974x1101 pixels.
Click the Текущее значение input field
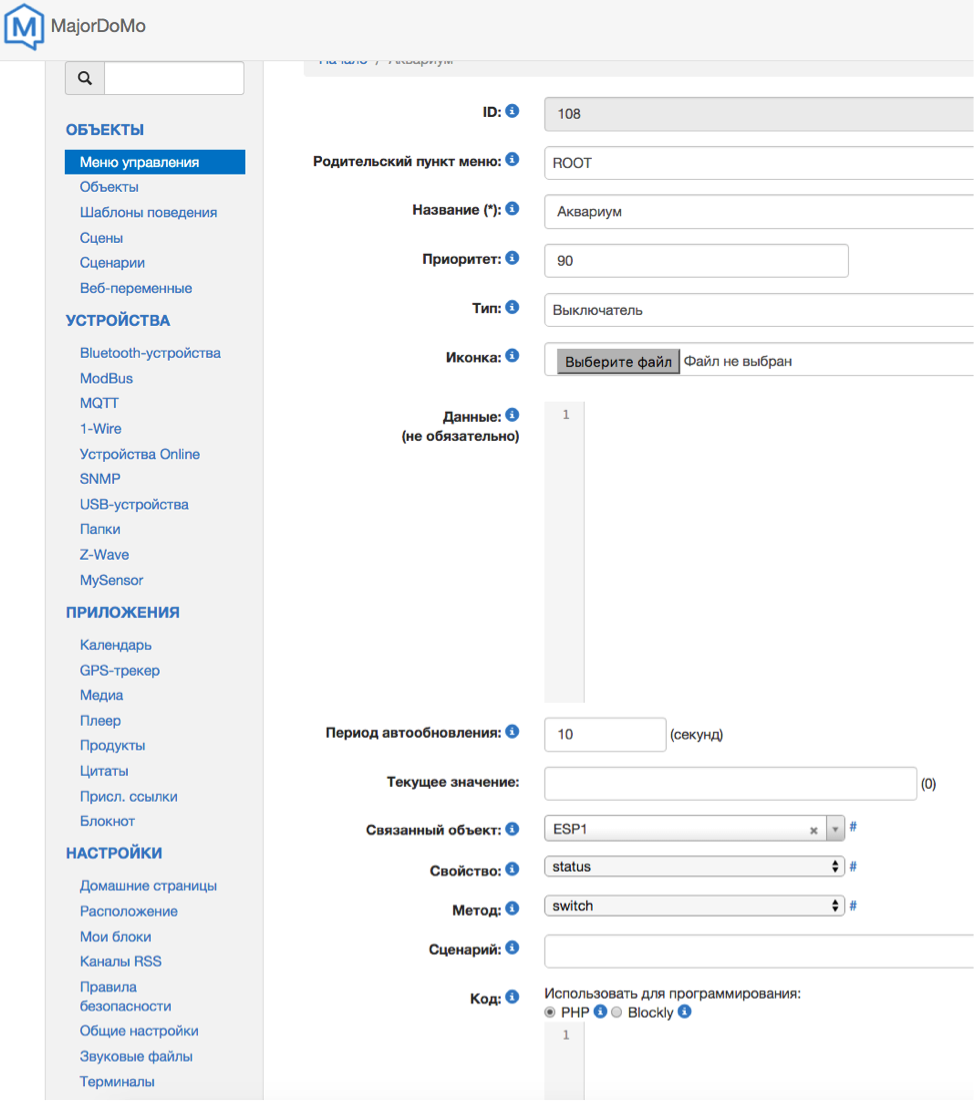pos(730,783)
